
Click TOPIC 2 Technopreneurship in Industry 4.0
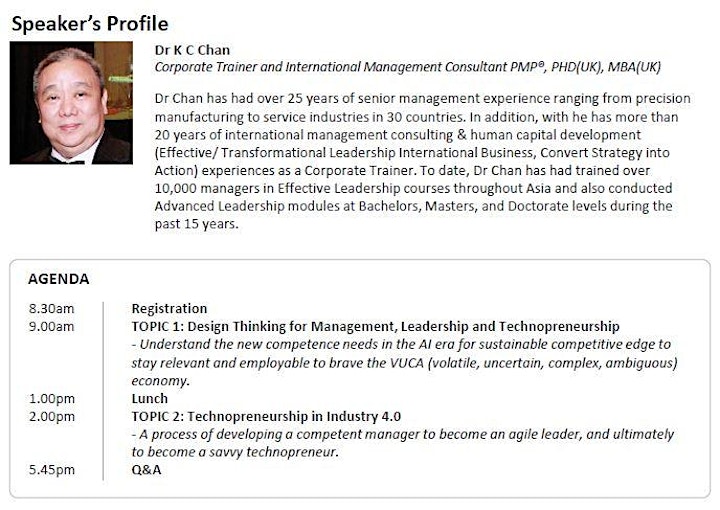click(266, 416)
